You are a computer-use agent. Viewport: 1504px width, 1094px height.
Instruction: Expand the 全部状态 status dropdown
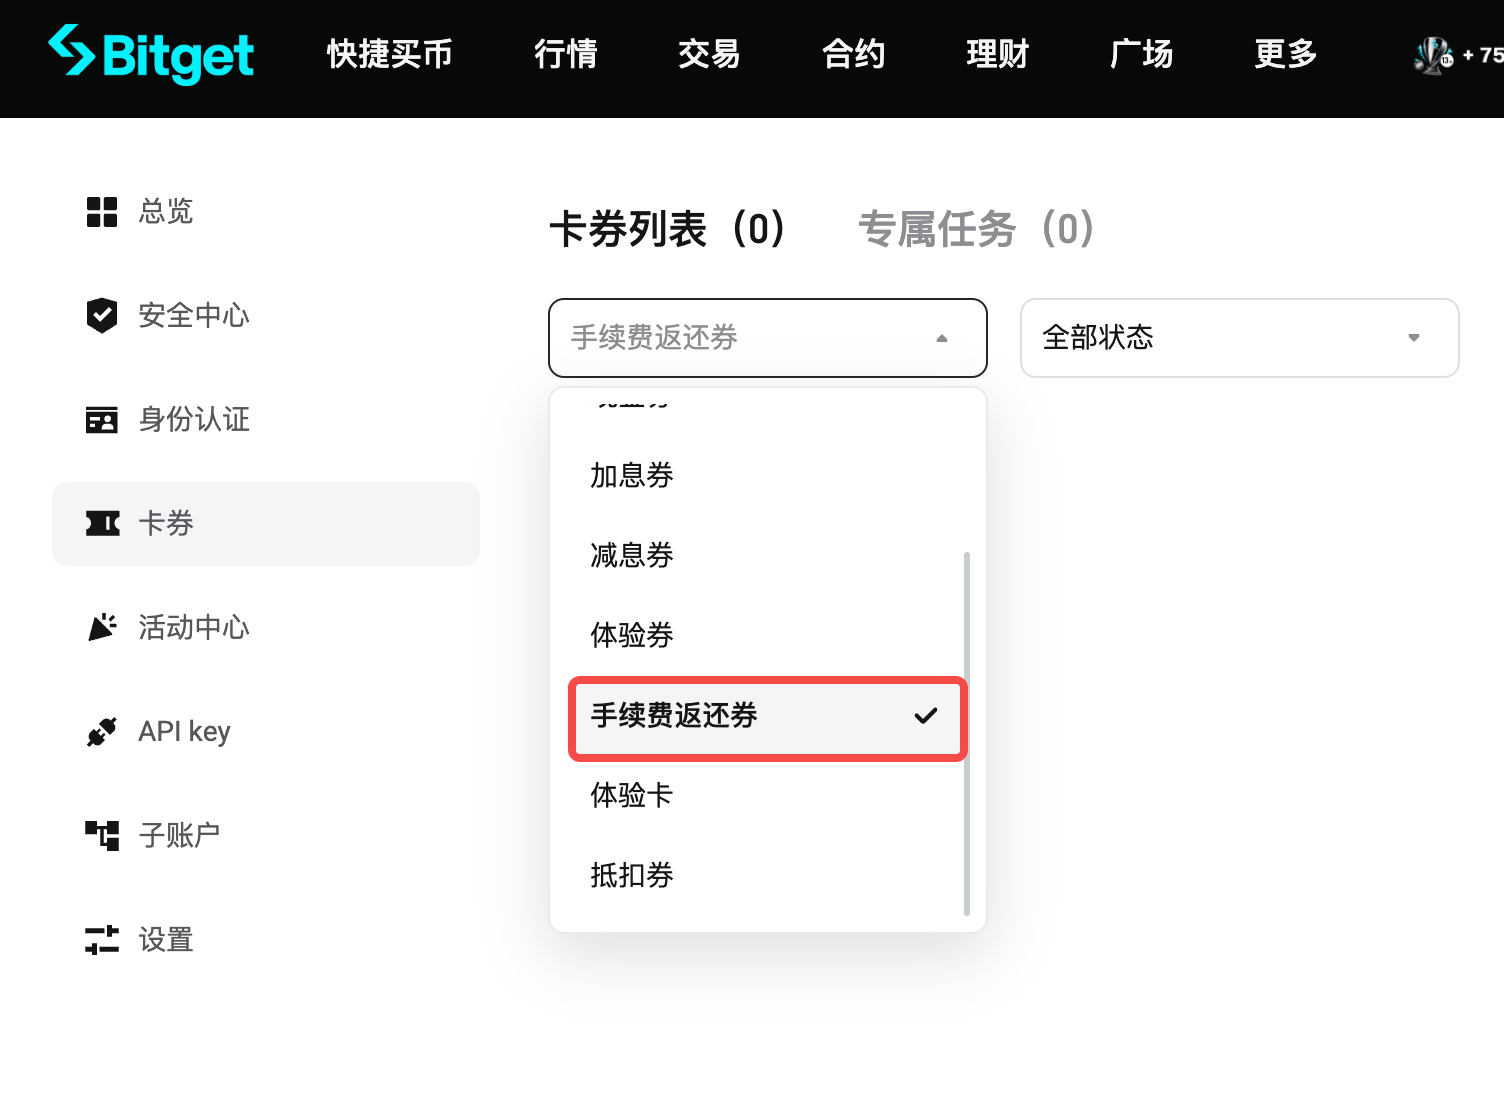pos(1238,338)
